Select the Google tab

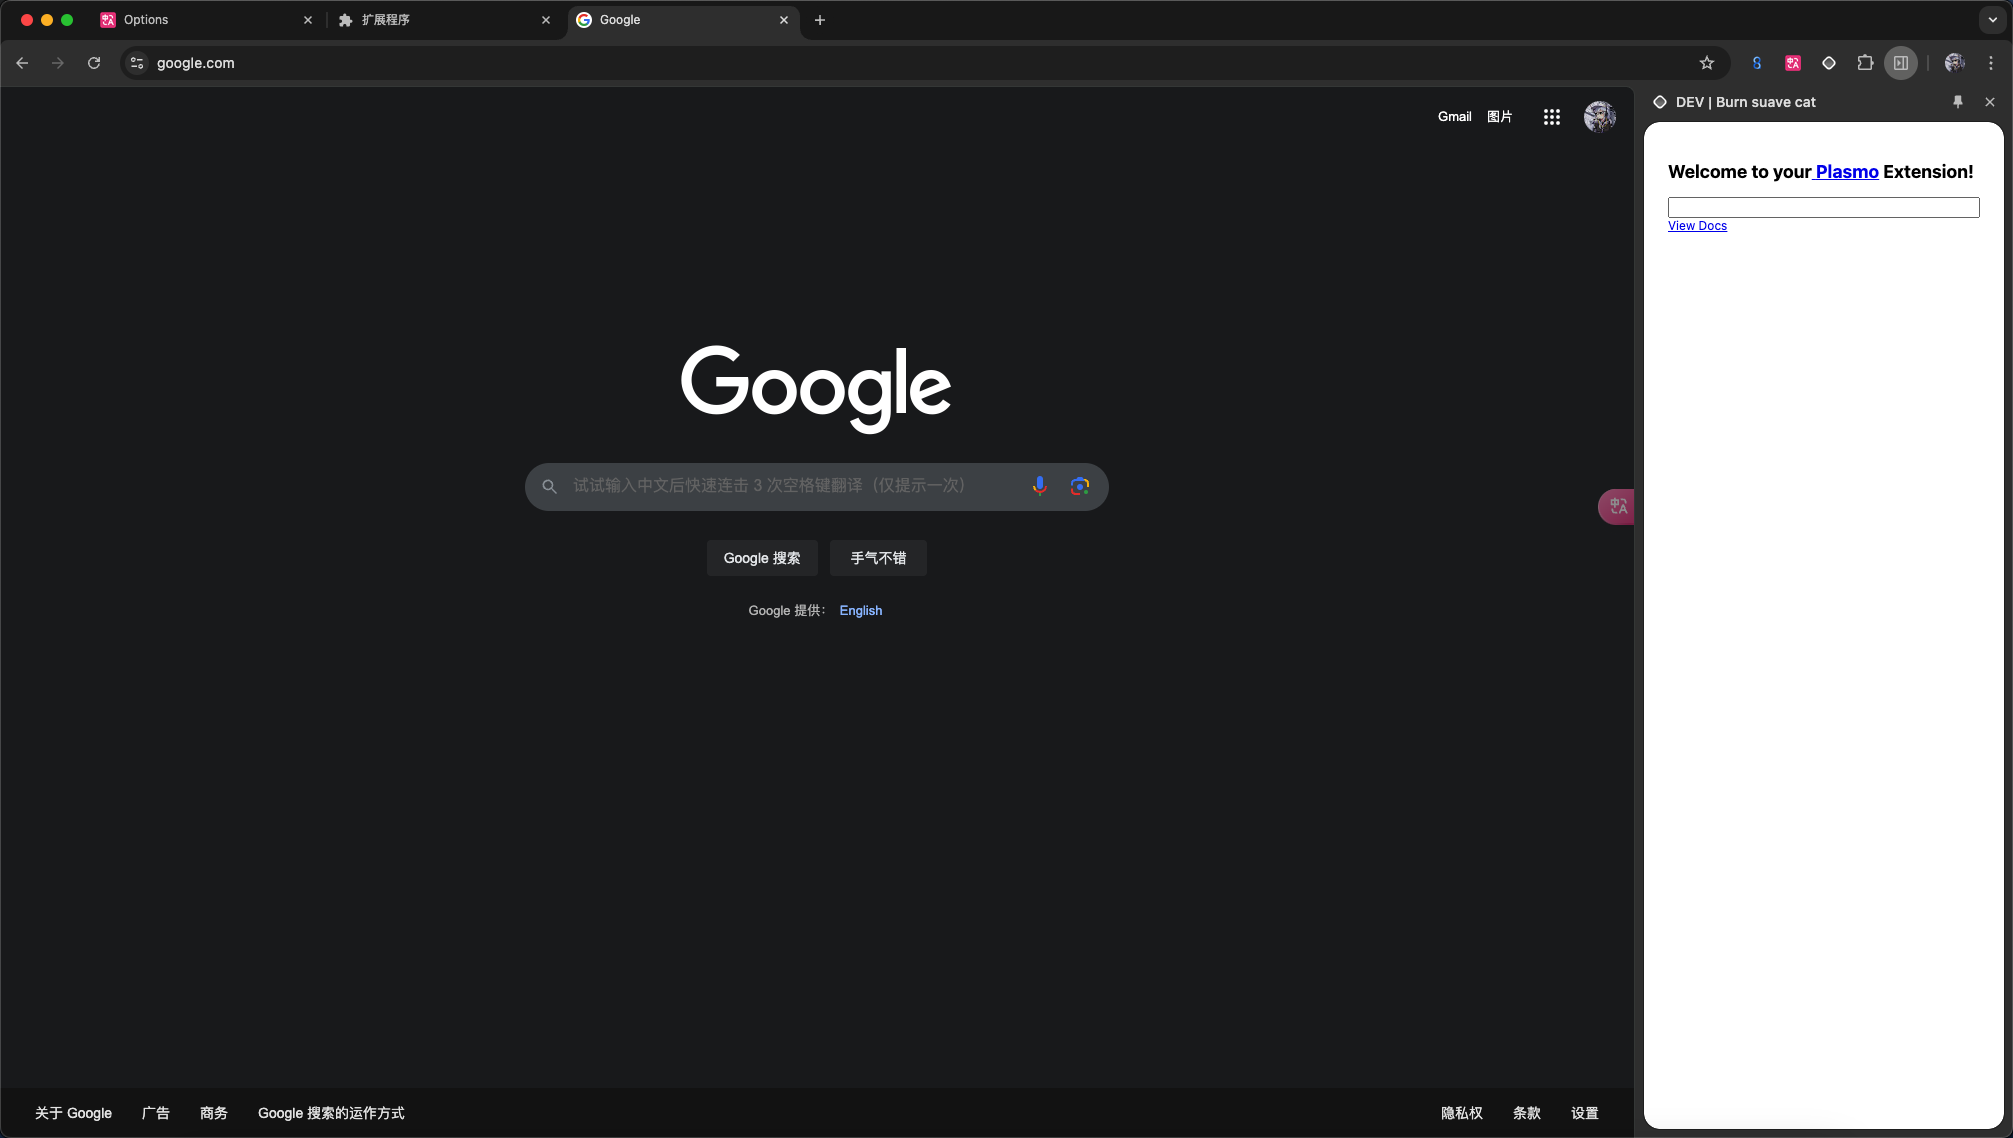pyautogui.click(x=683, y=20)
